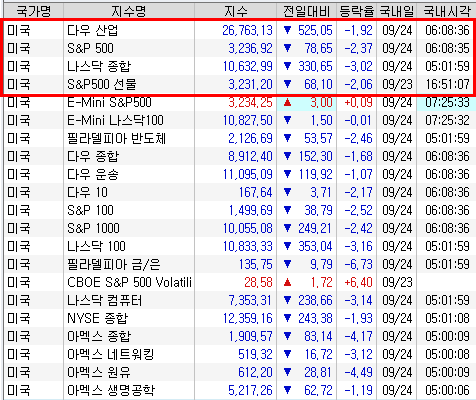Sort by the 지수명 column header

pyautogui.click(x=129, y=11)
